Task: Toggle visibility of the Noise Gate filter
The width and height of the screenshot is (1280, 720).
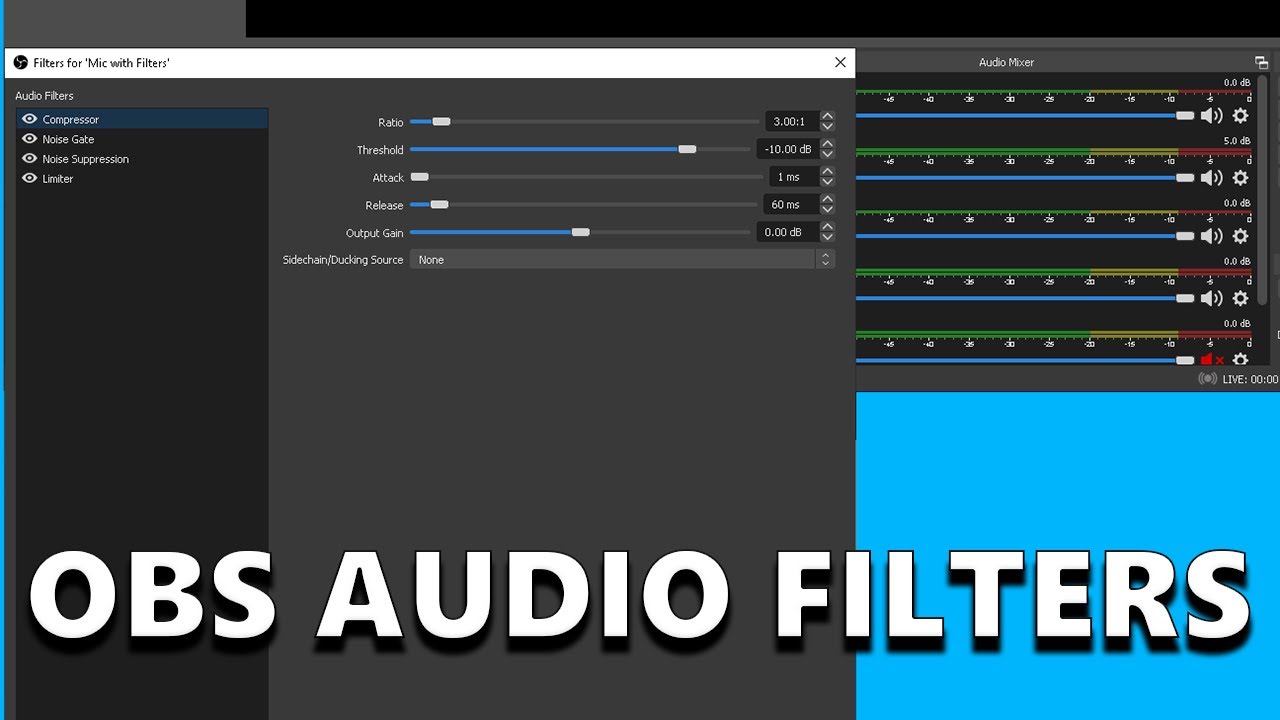Action: click(x=29, y=139)
